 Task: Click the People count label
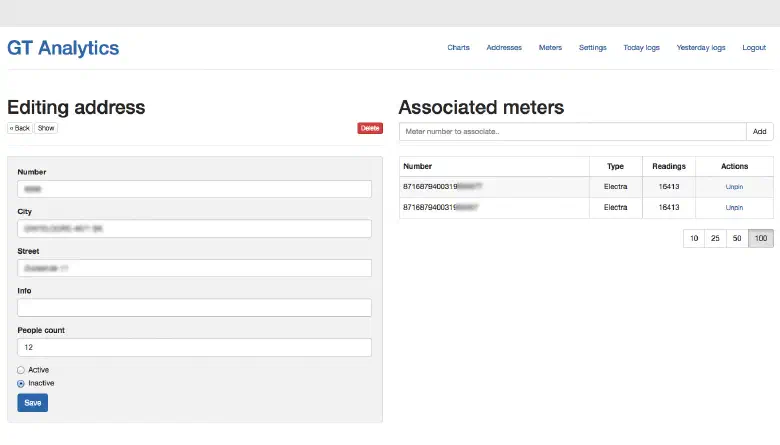point(41,331)
